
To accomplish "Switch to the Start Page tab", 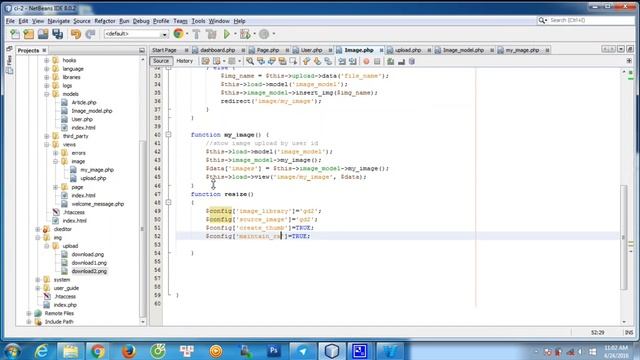I will coord(164,50).
